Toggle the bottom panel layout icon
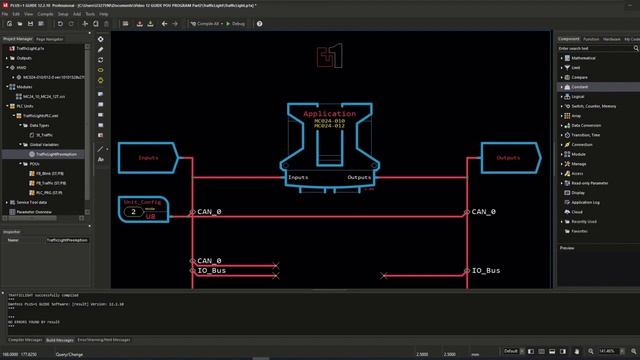The height and width of the screenshot is (360, 640). tap(552, 351)
